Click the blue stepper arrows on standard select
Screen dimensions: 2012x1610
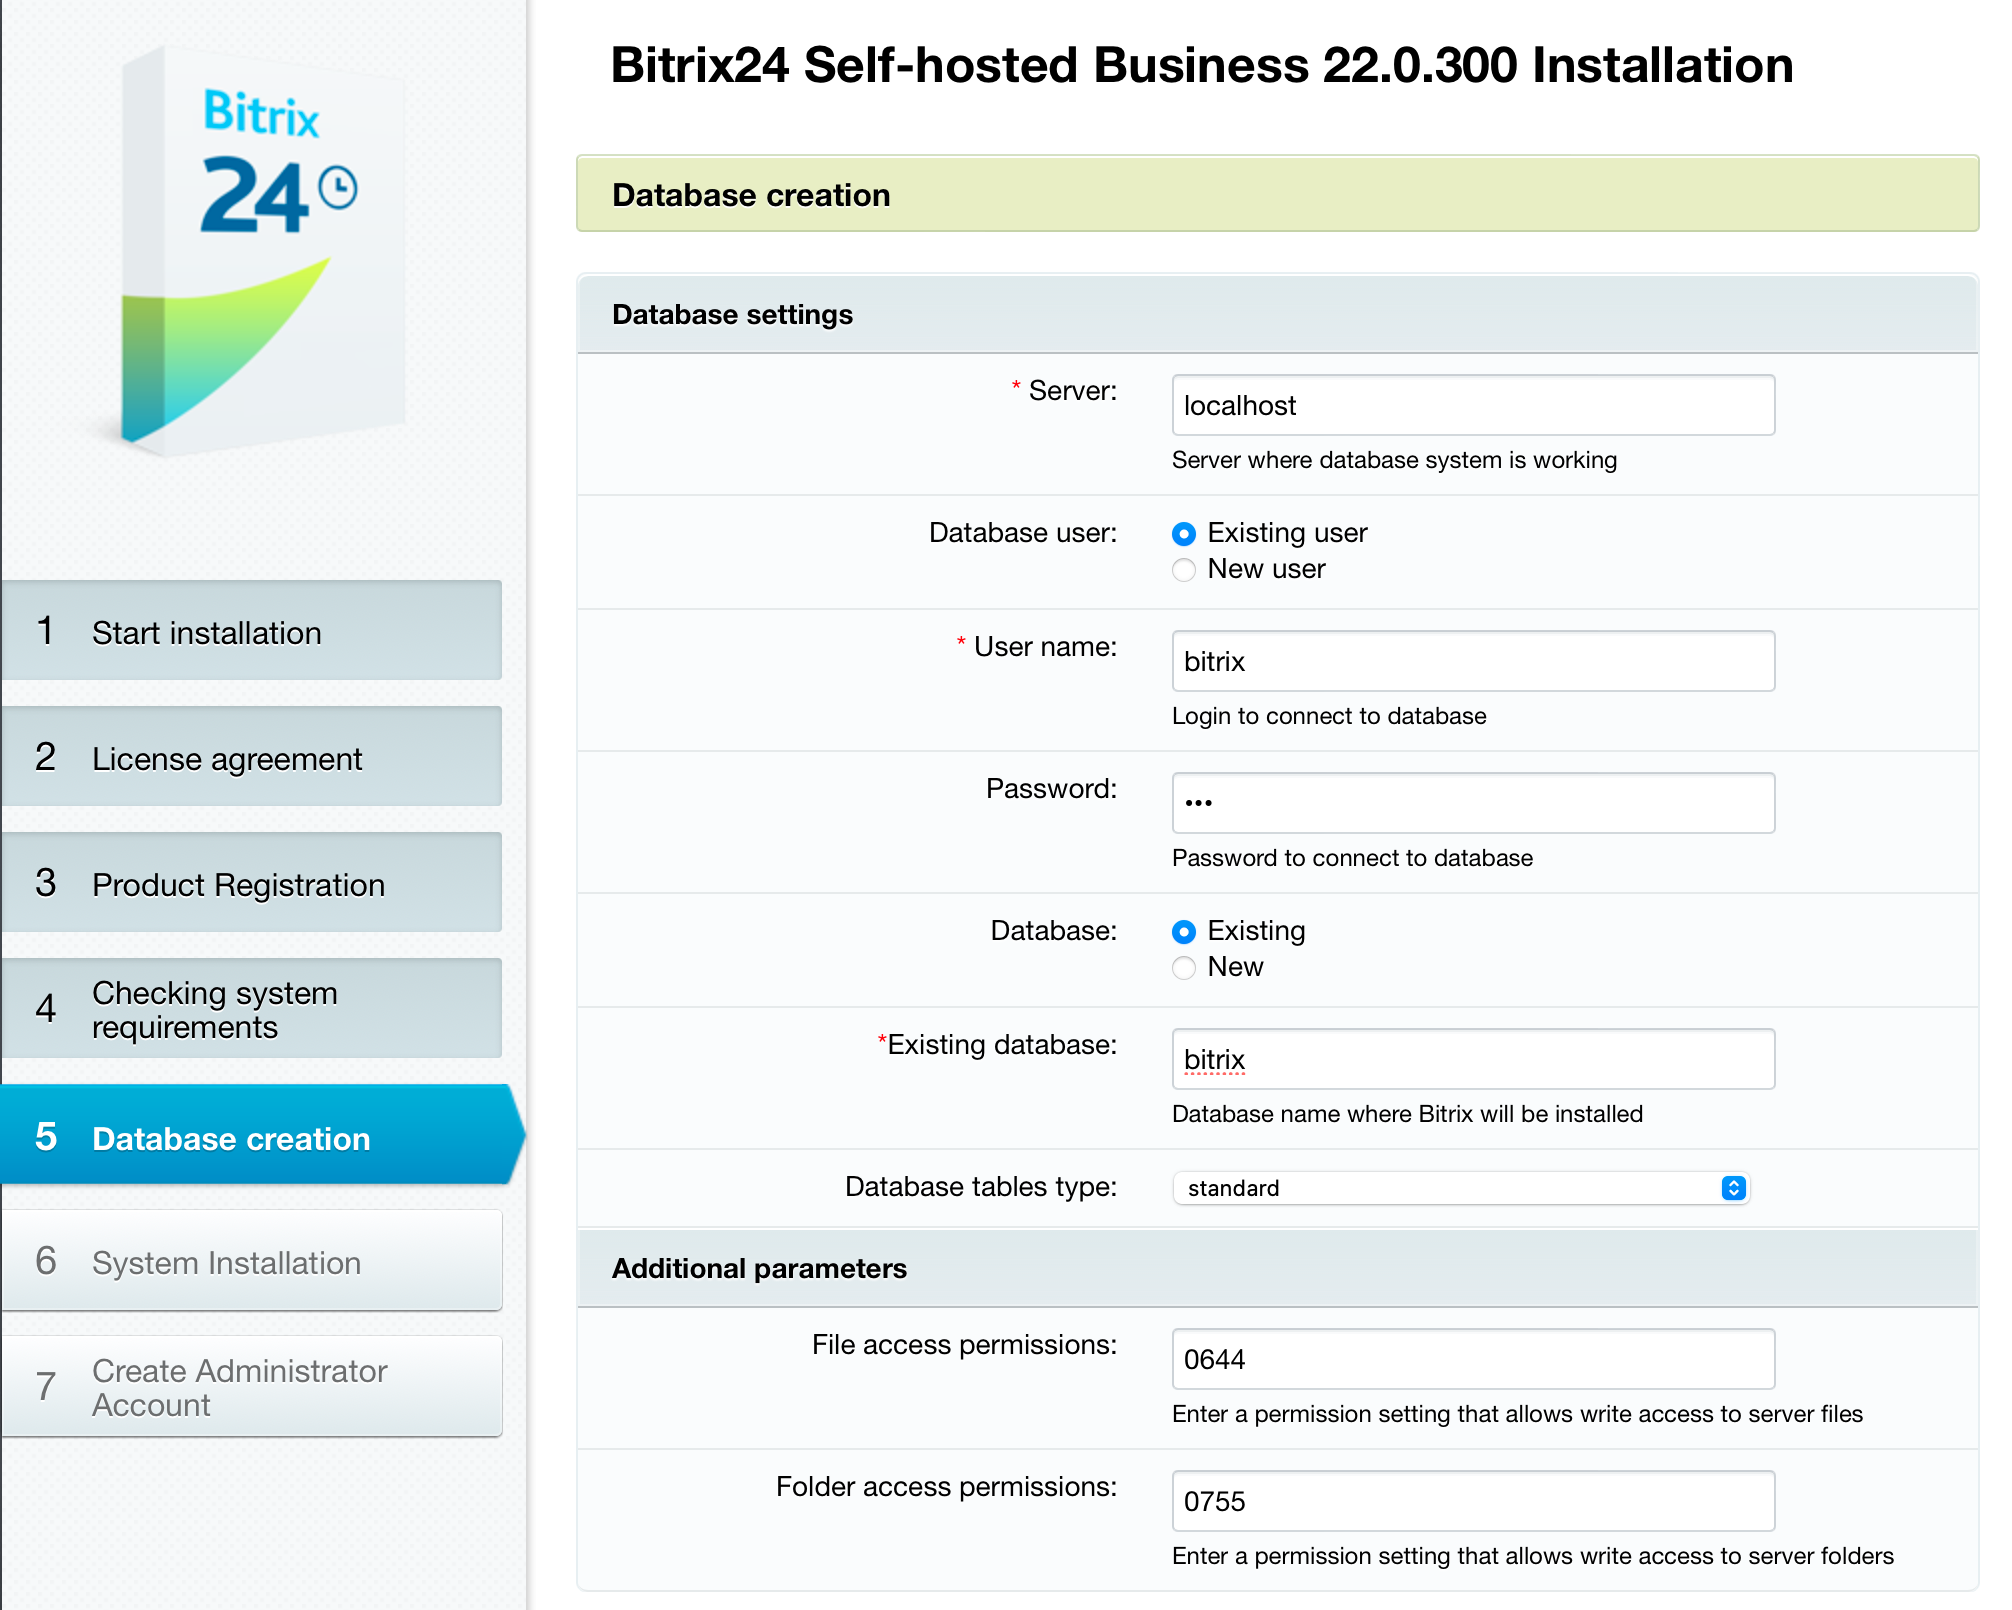pos(1733,1188)
